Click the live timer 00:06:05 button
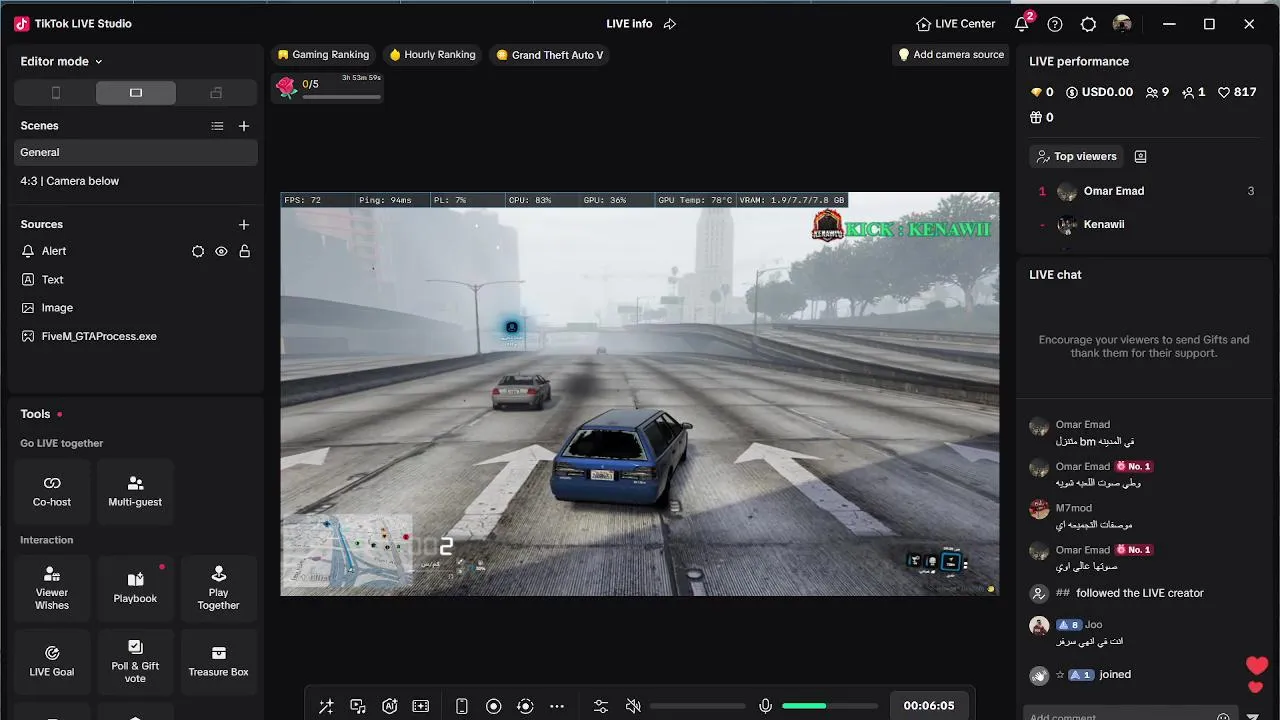 pyautogui.click(x=929, y=706)
